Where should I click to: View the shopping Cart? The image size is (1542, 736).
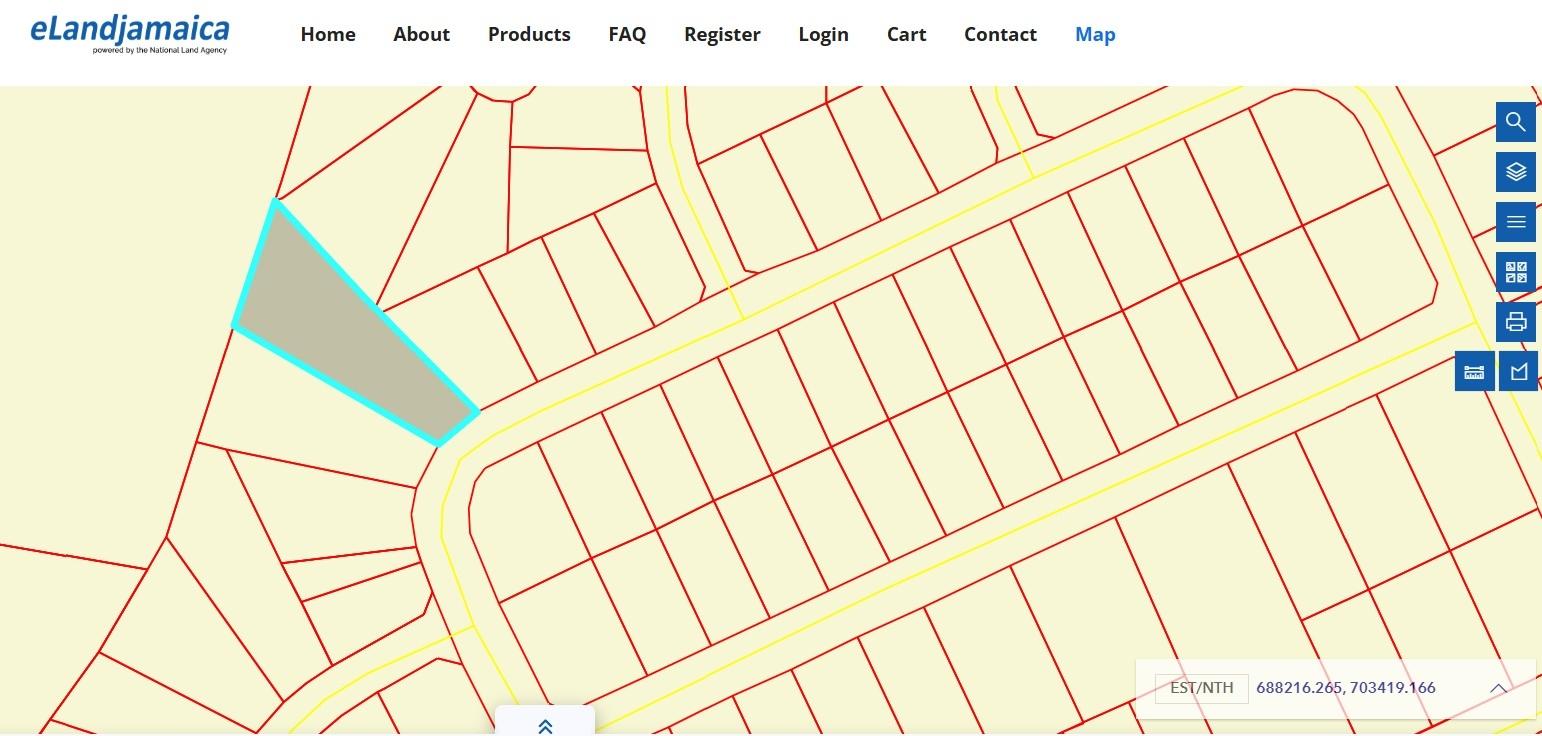906,34
